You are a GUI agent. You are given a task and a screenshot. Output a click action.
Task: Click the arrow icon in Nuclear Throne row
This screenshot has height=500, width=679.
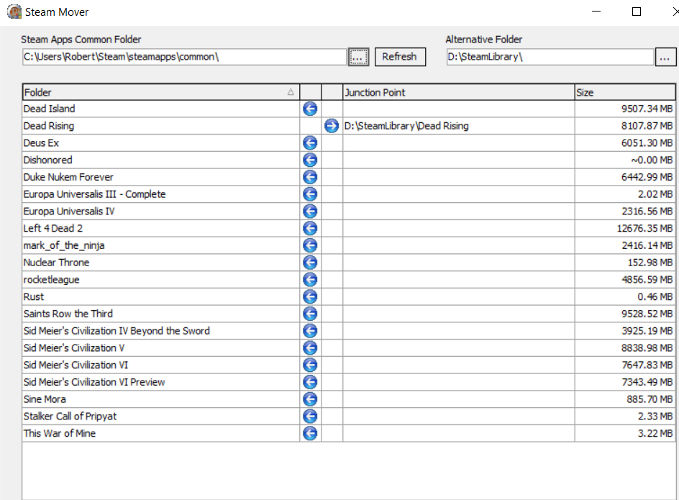point(310,263)
